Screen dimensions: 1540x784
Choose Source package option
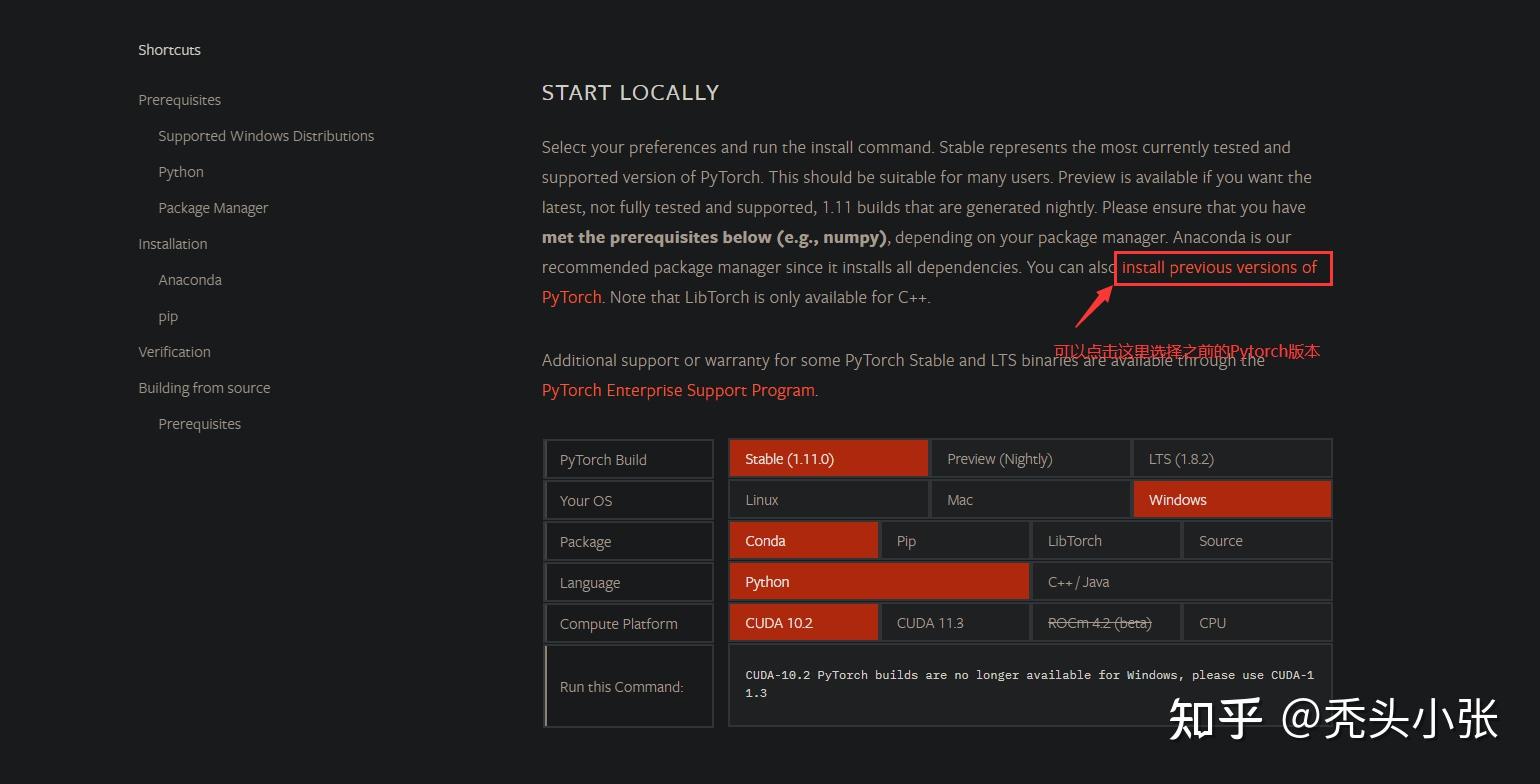(1257, 540)
